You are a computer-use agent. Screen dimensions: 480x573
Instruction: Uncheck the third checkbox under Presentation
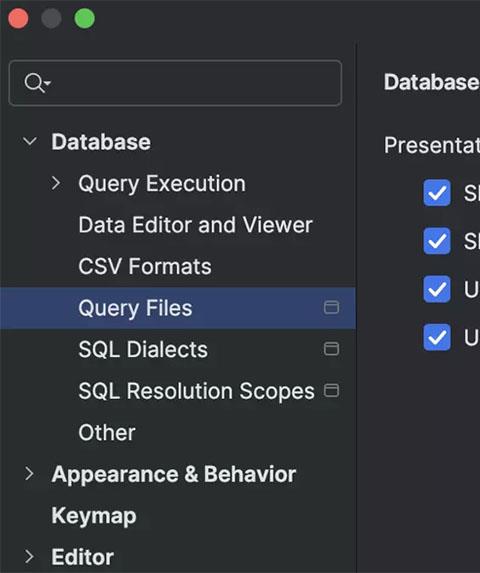437,289
